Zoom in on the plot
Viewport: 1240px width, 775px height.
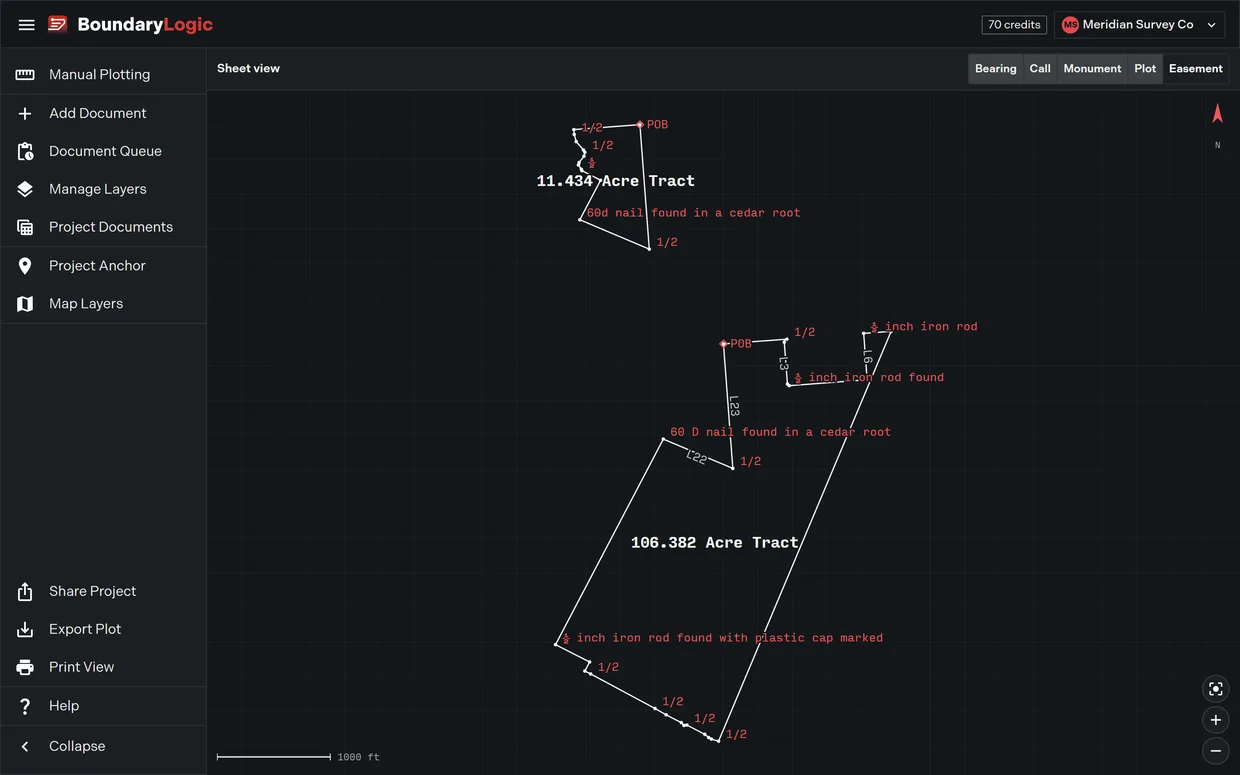pos(1216,720)
